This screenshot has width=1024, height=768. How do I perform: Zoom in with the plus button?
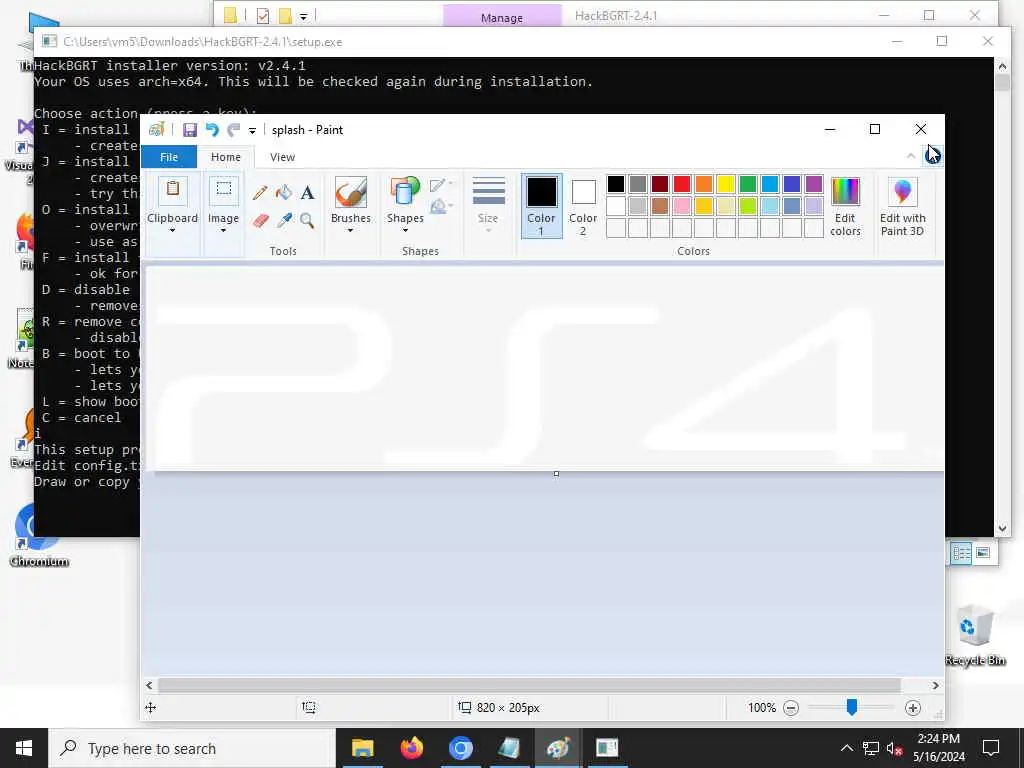pos(913,708)
